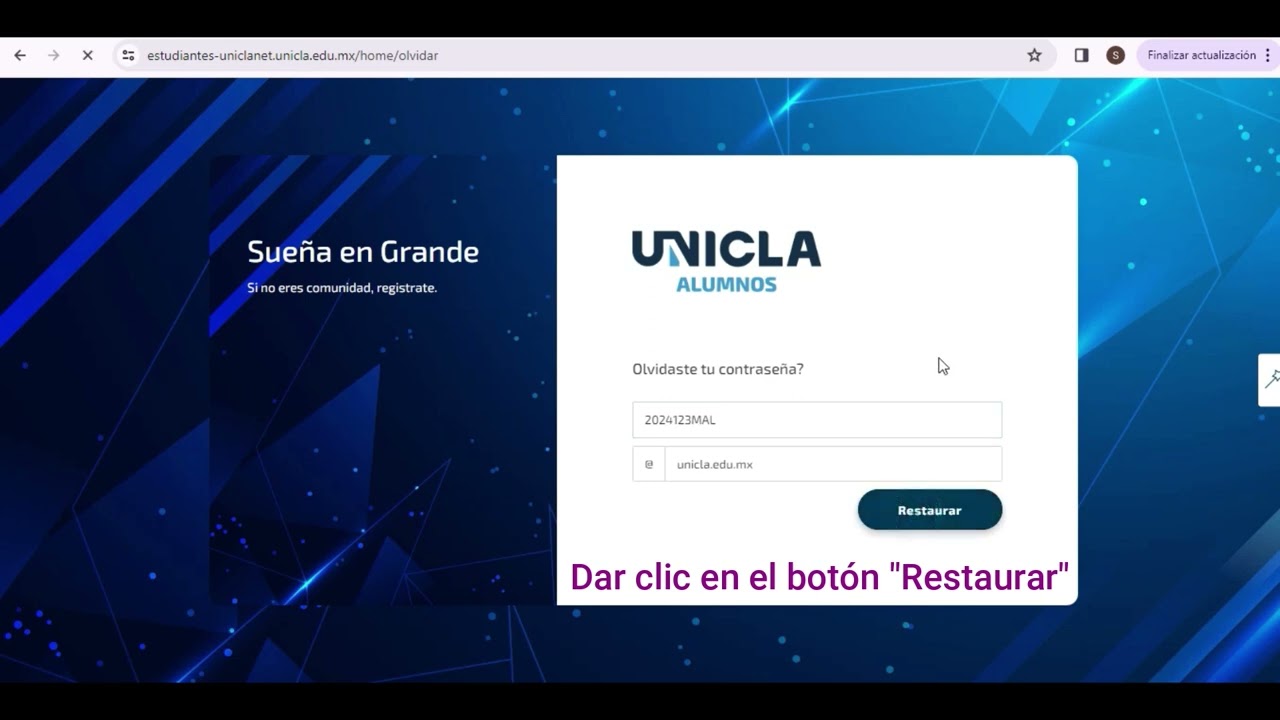Click the address bar URL
This screenshot has width=1280, height=720.
tap(293, 56)
